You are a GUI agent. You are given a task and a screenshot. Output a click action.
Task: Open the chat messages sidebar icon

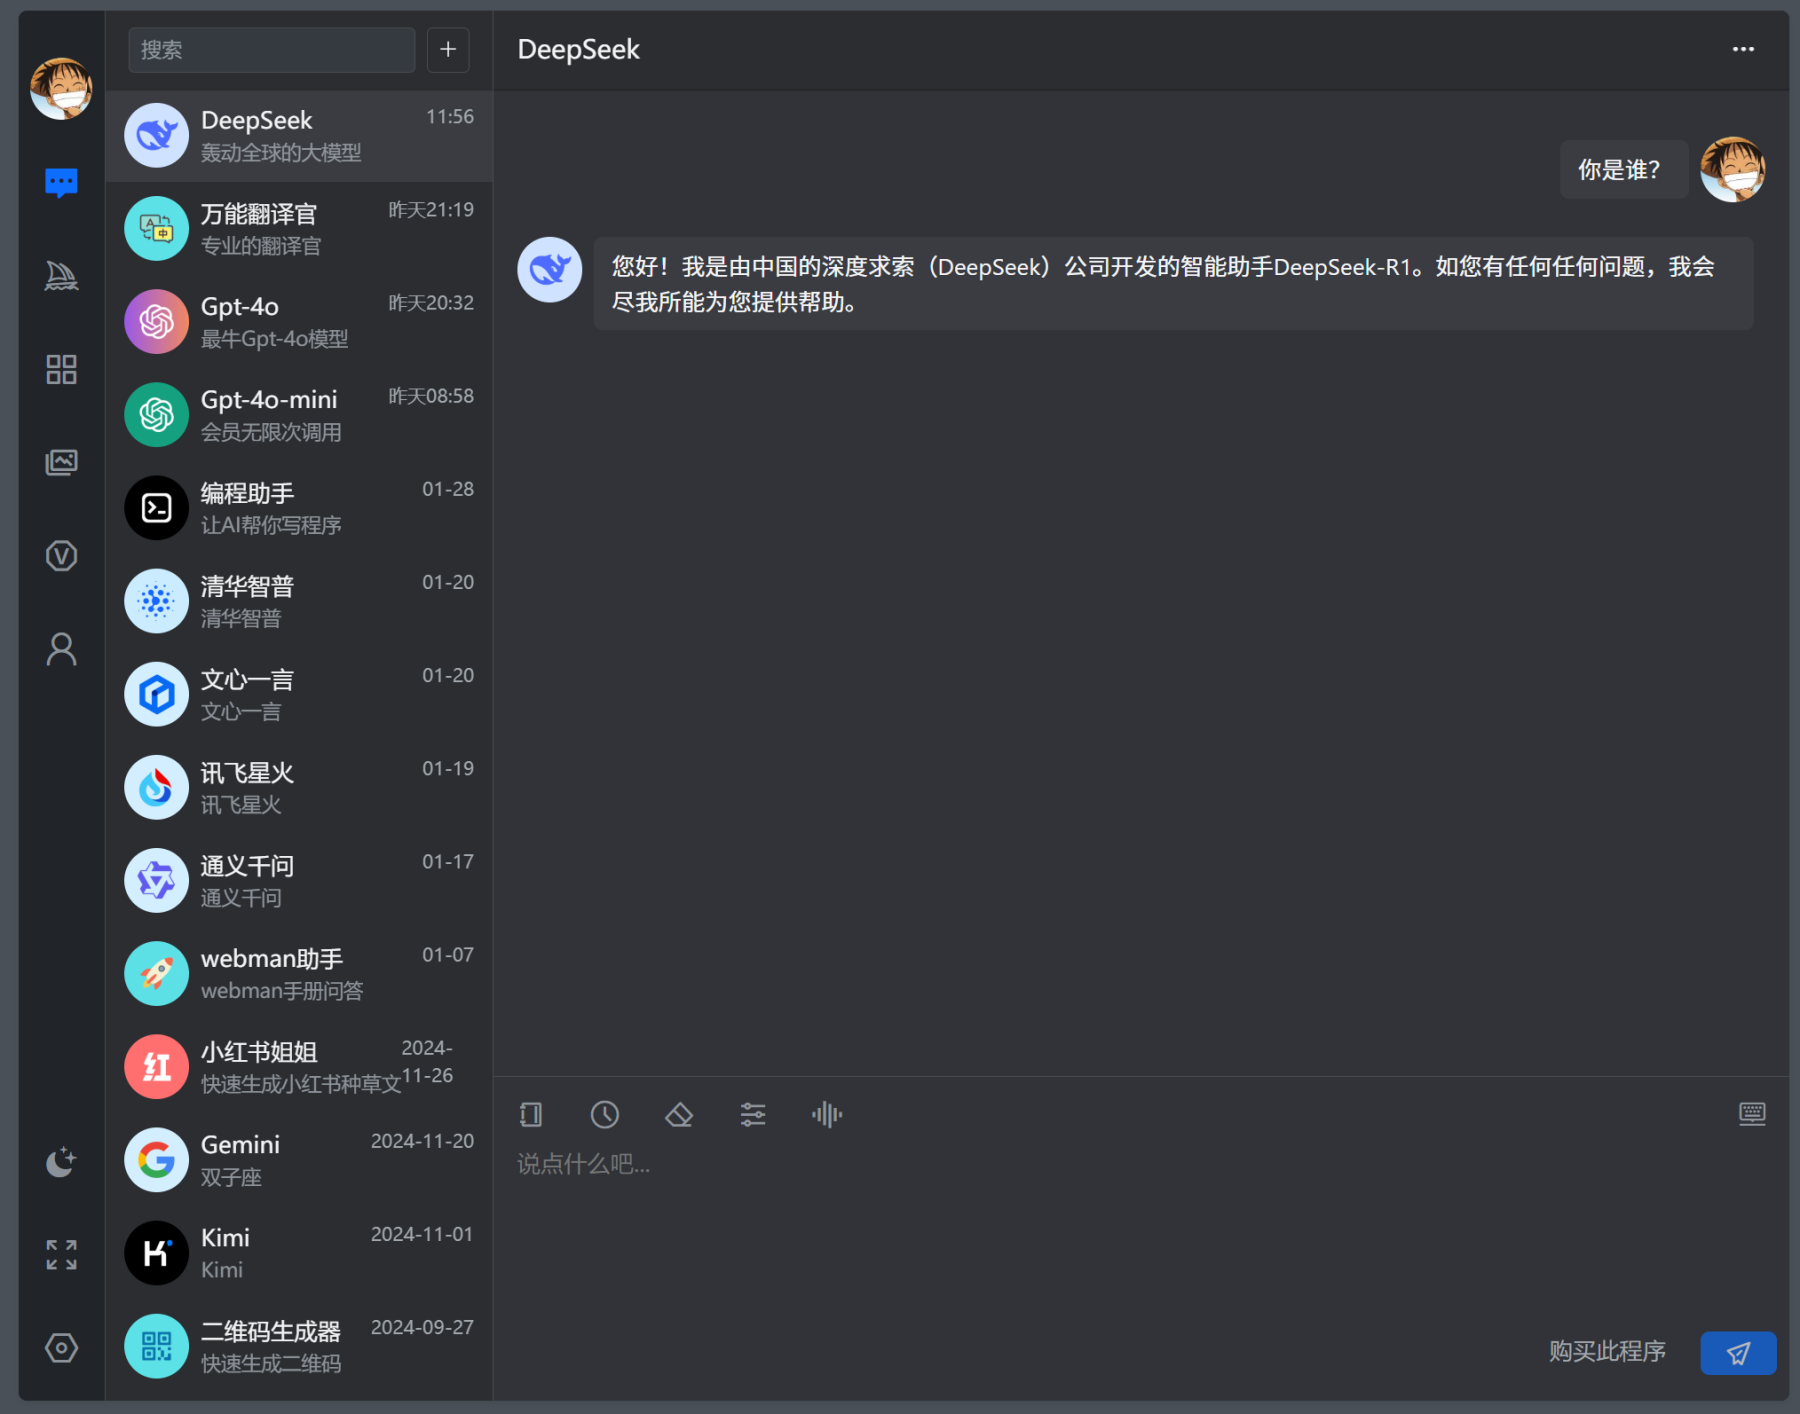(x=61, y=182)
